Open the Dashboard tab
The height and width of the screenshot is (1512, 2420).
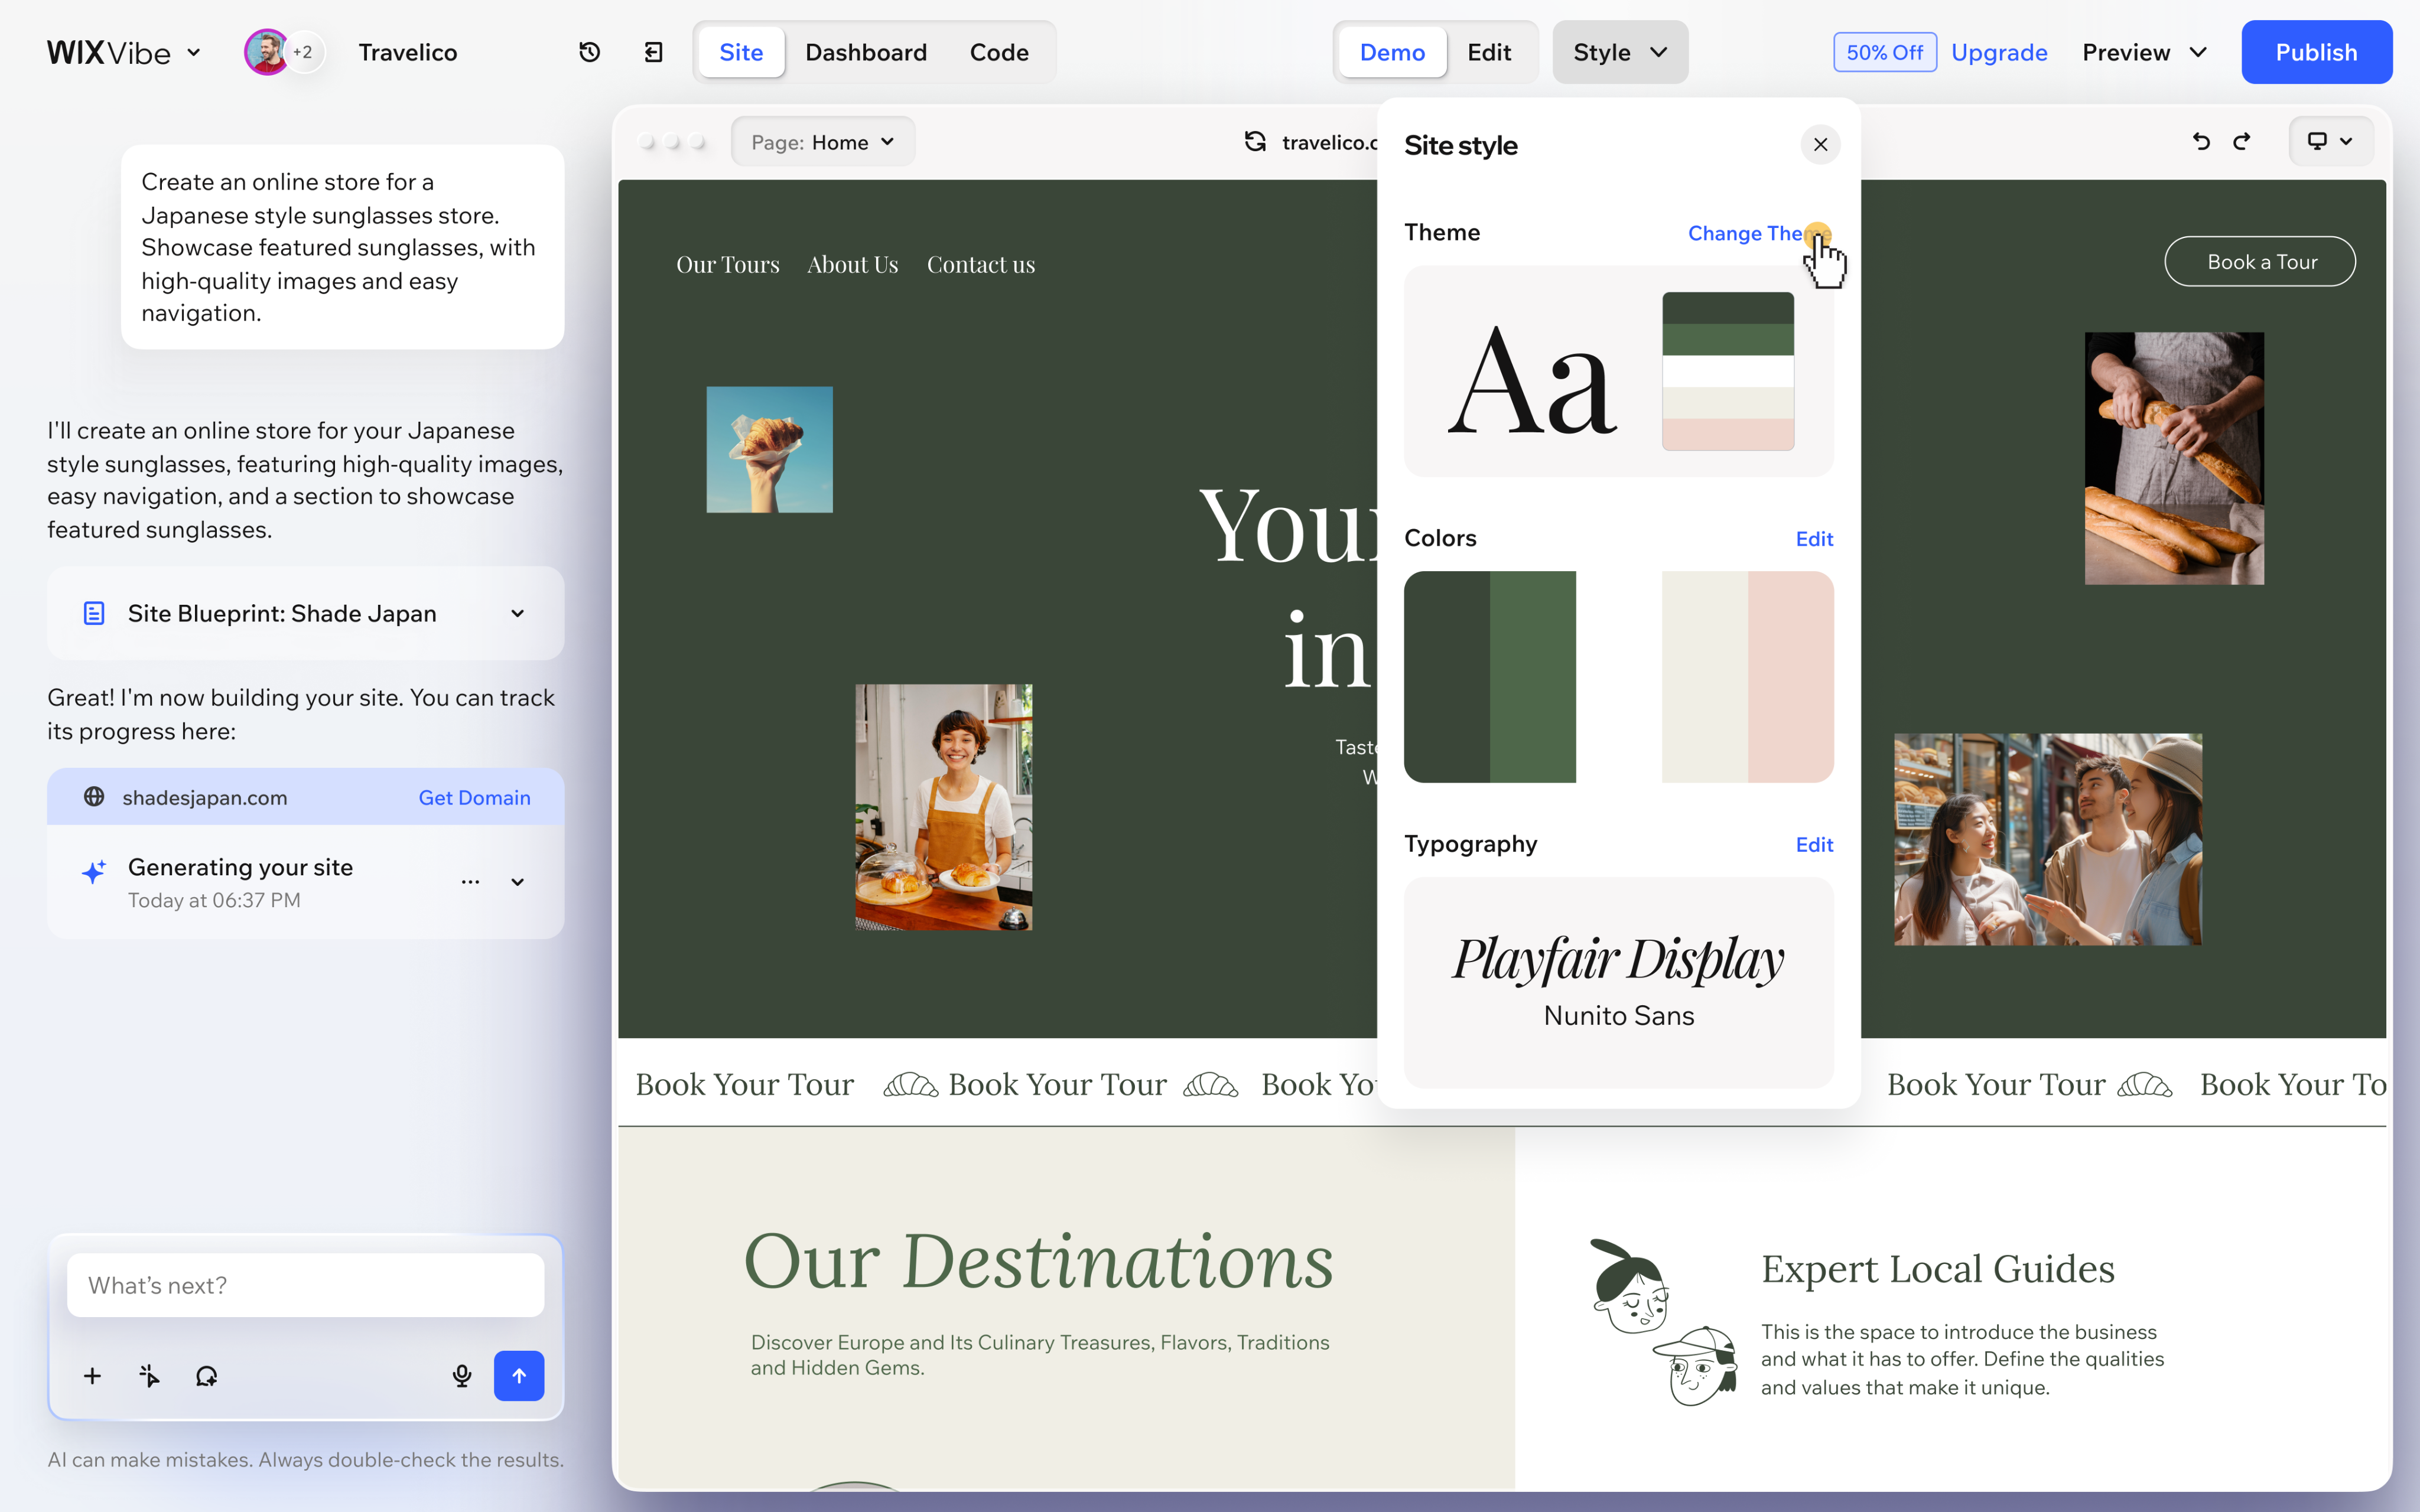[x=865, y=52]
